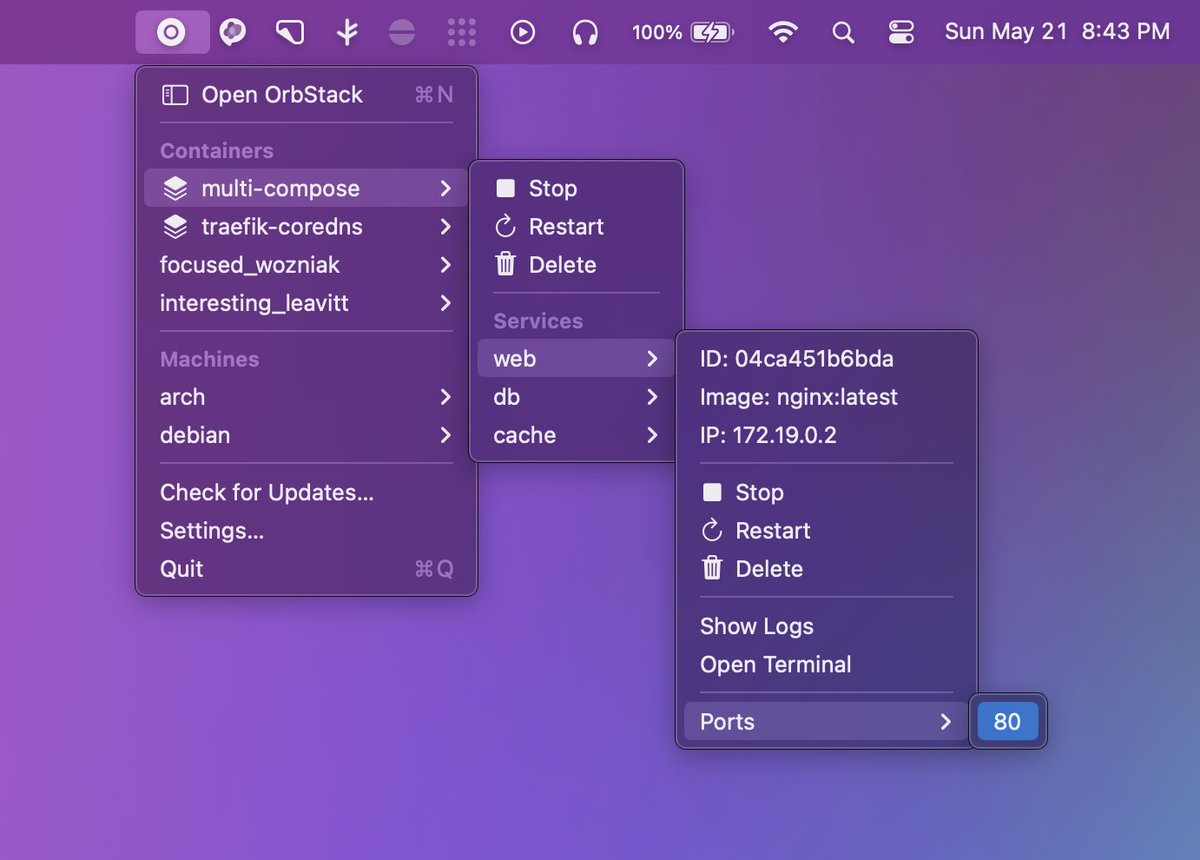Image resolution: width=1200 pixels, height=860 pixels.
Task: Restart the web service container
Action: [x=826, y=530]
